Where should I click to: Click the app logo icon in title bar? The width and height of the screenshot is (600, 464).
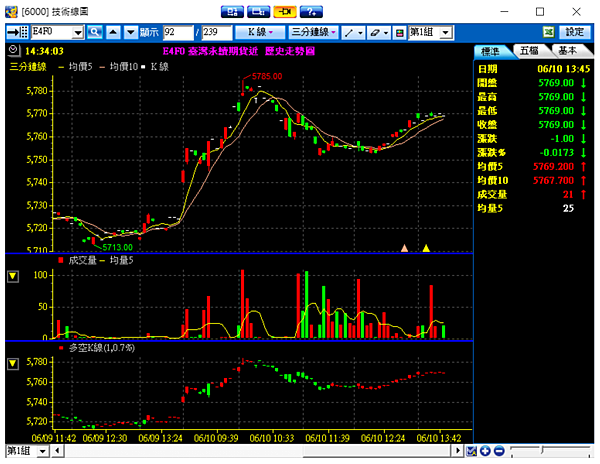[11, 12]
